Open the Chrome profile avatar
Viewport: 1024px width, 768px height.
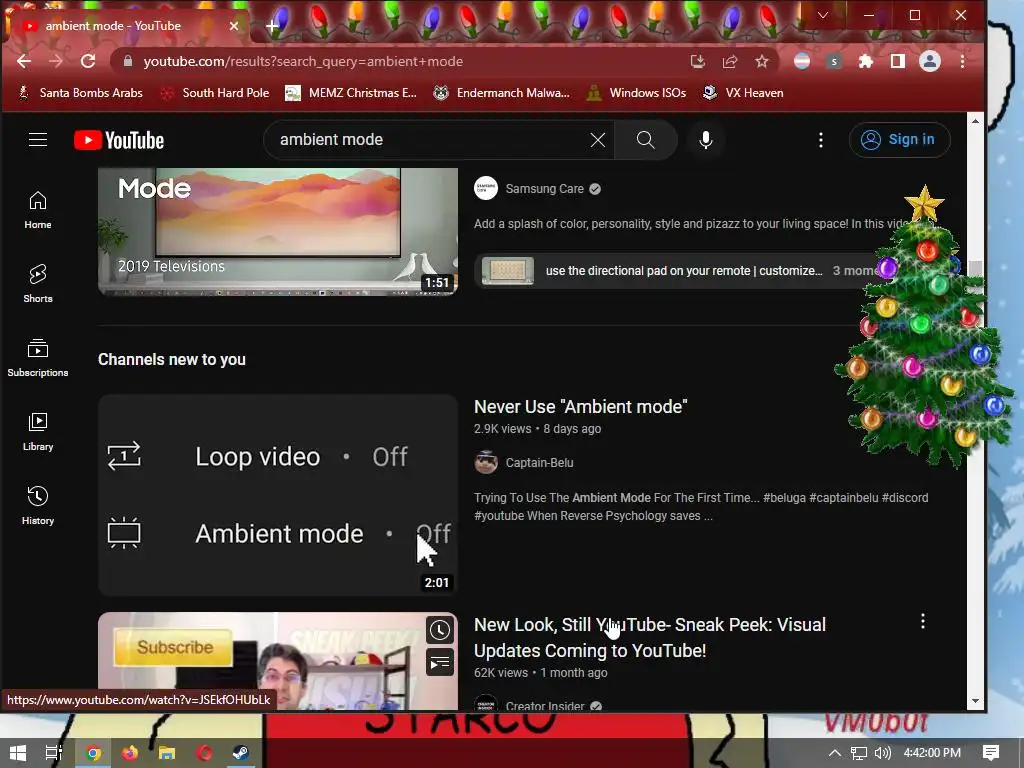(x=930, y=61)
